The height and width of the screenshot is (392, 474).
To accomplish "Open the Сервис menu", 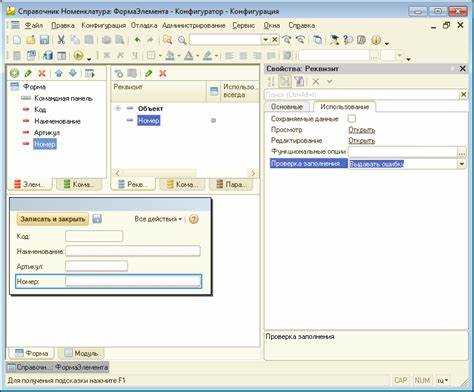I will [243, 25].
